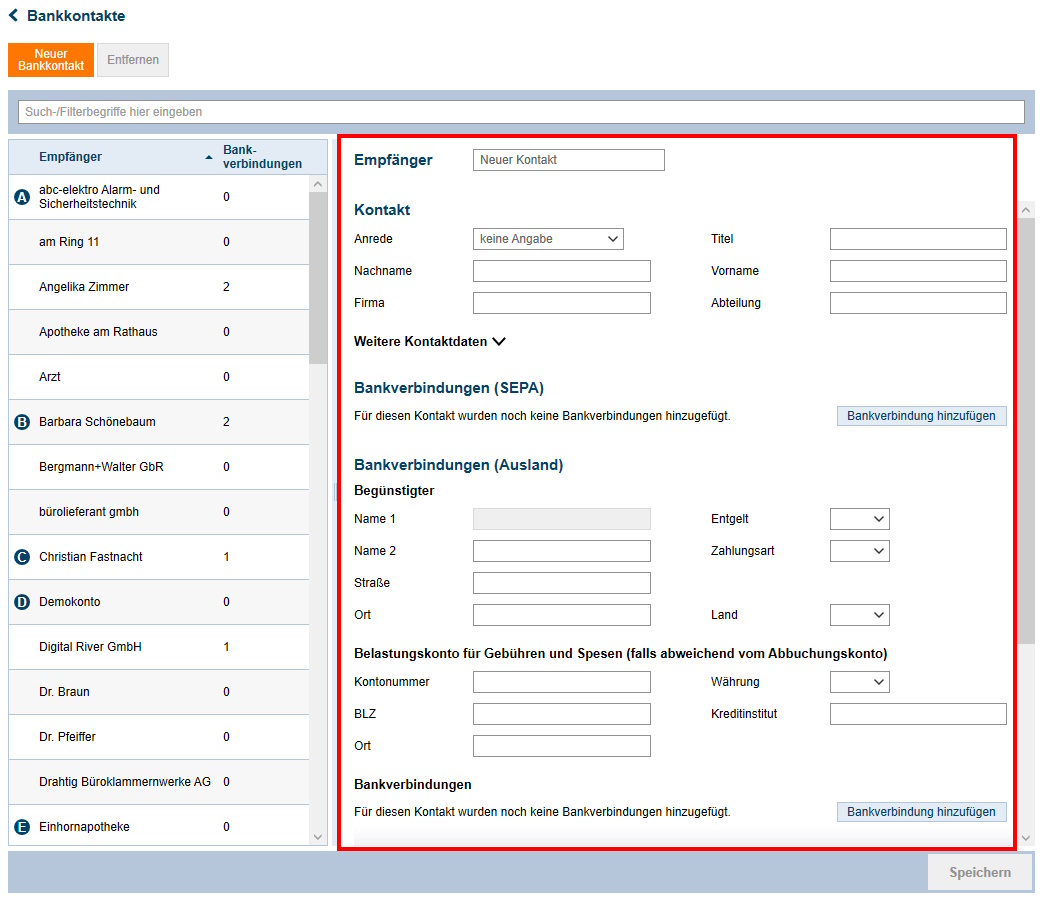Click the letter A index badge
The width and height of the screenshot is (1040, 897).
click(x=22, y=197)
